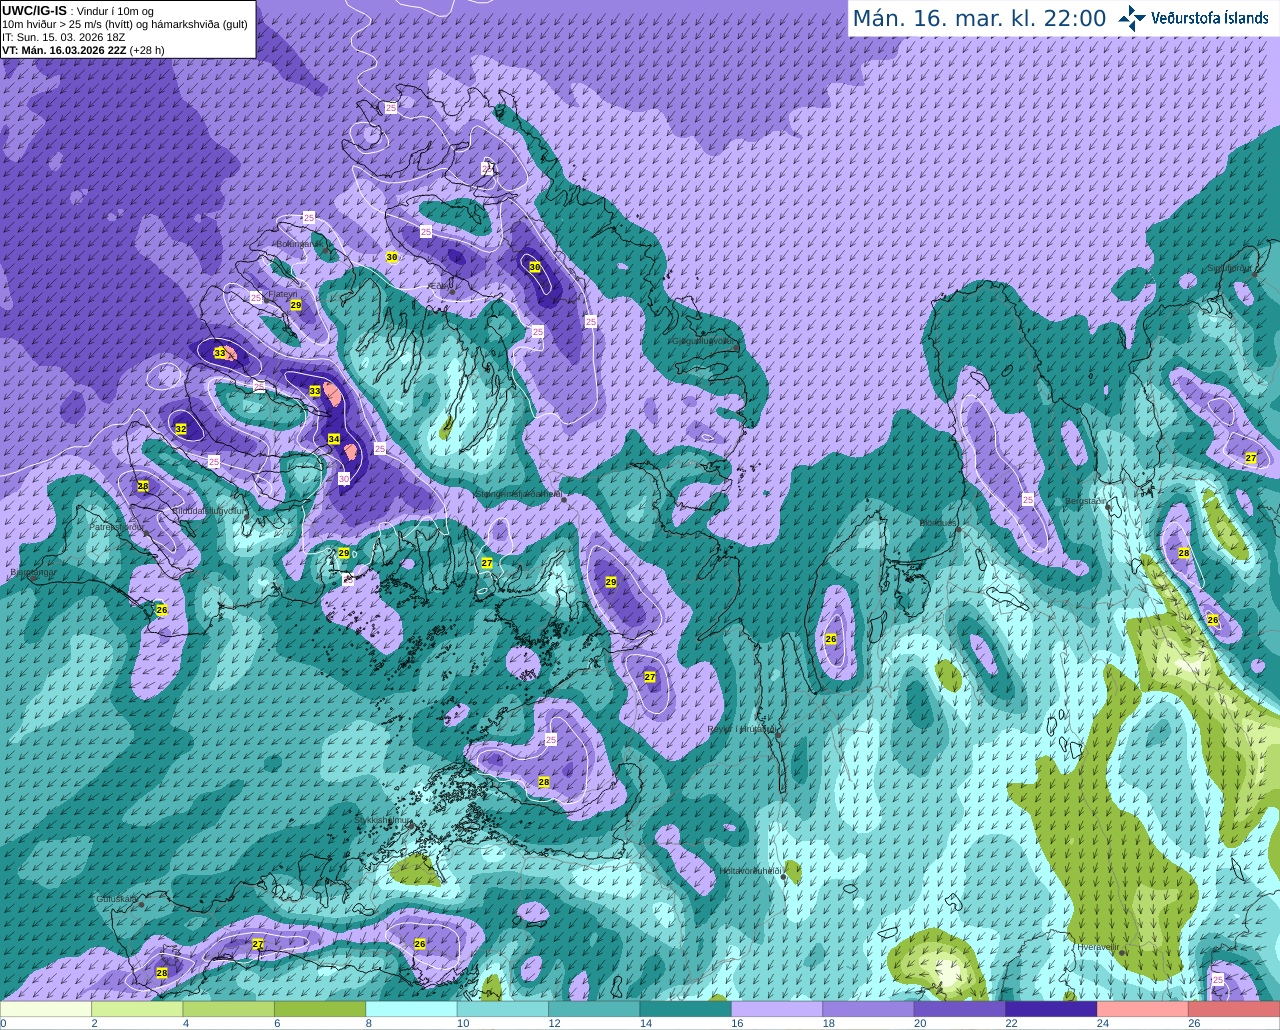
Task: Click the Bíldudalsflugvöllur station label
Action: pyautogui.click(x=208, y=510)
